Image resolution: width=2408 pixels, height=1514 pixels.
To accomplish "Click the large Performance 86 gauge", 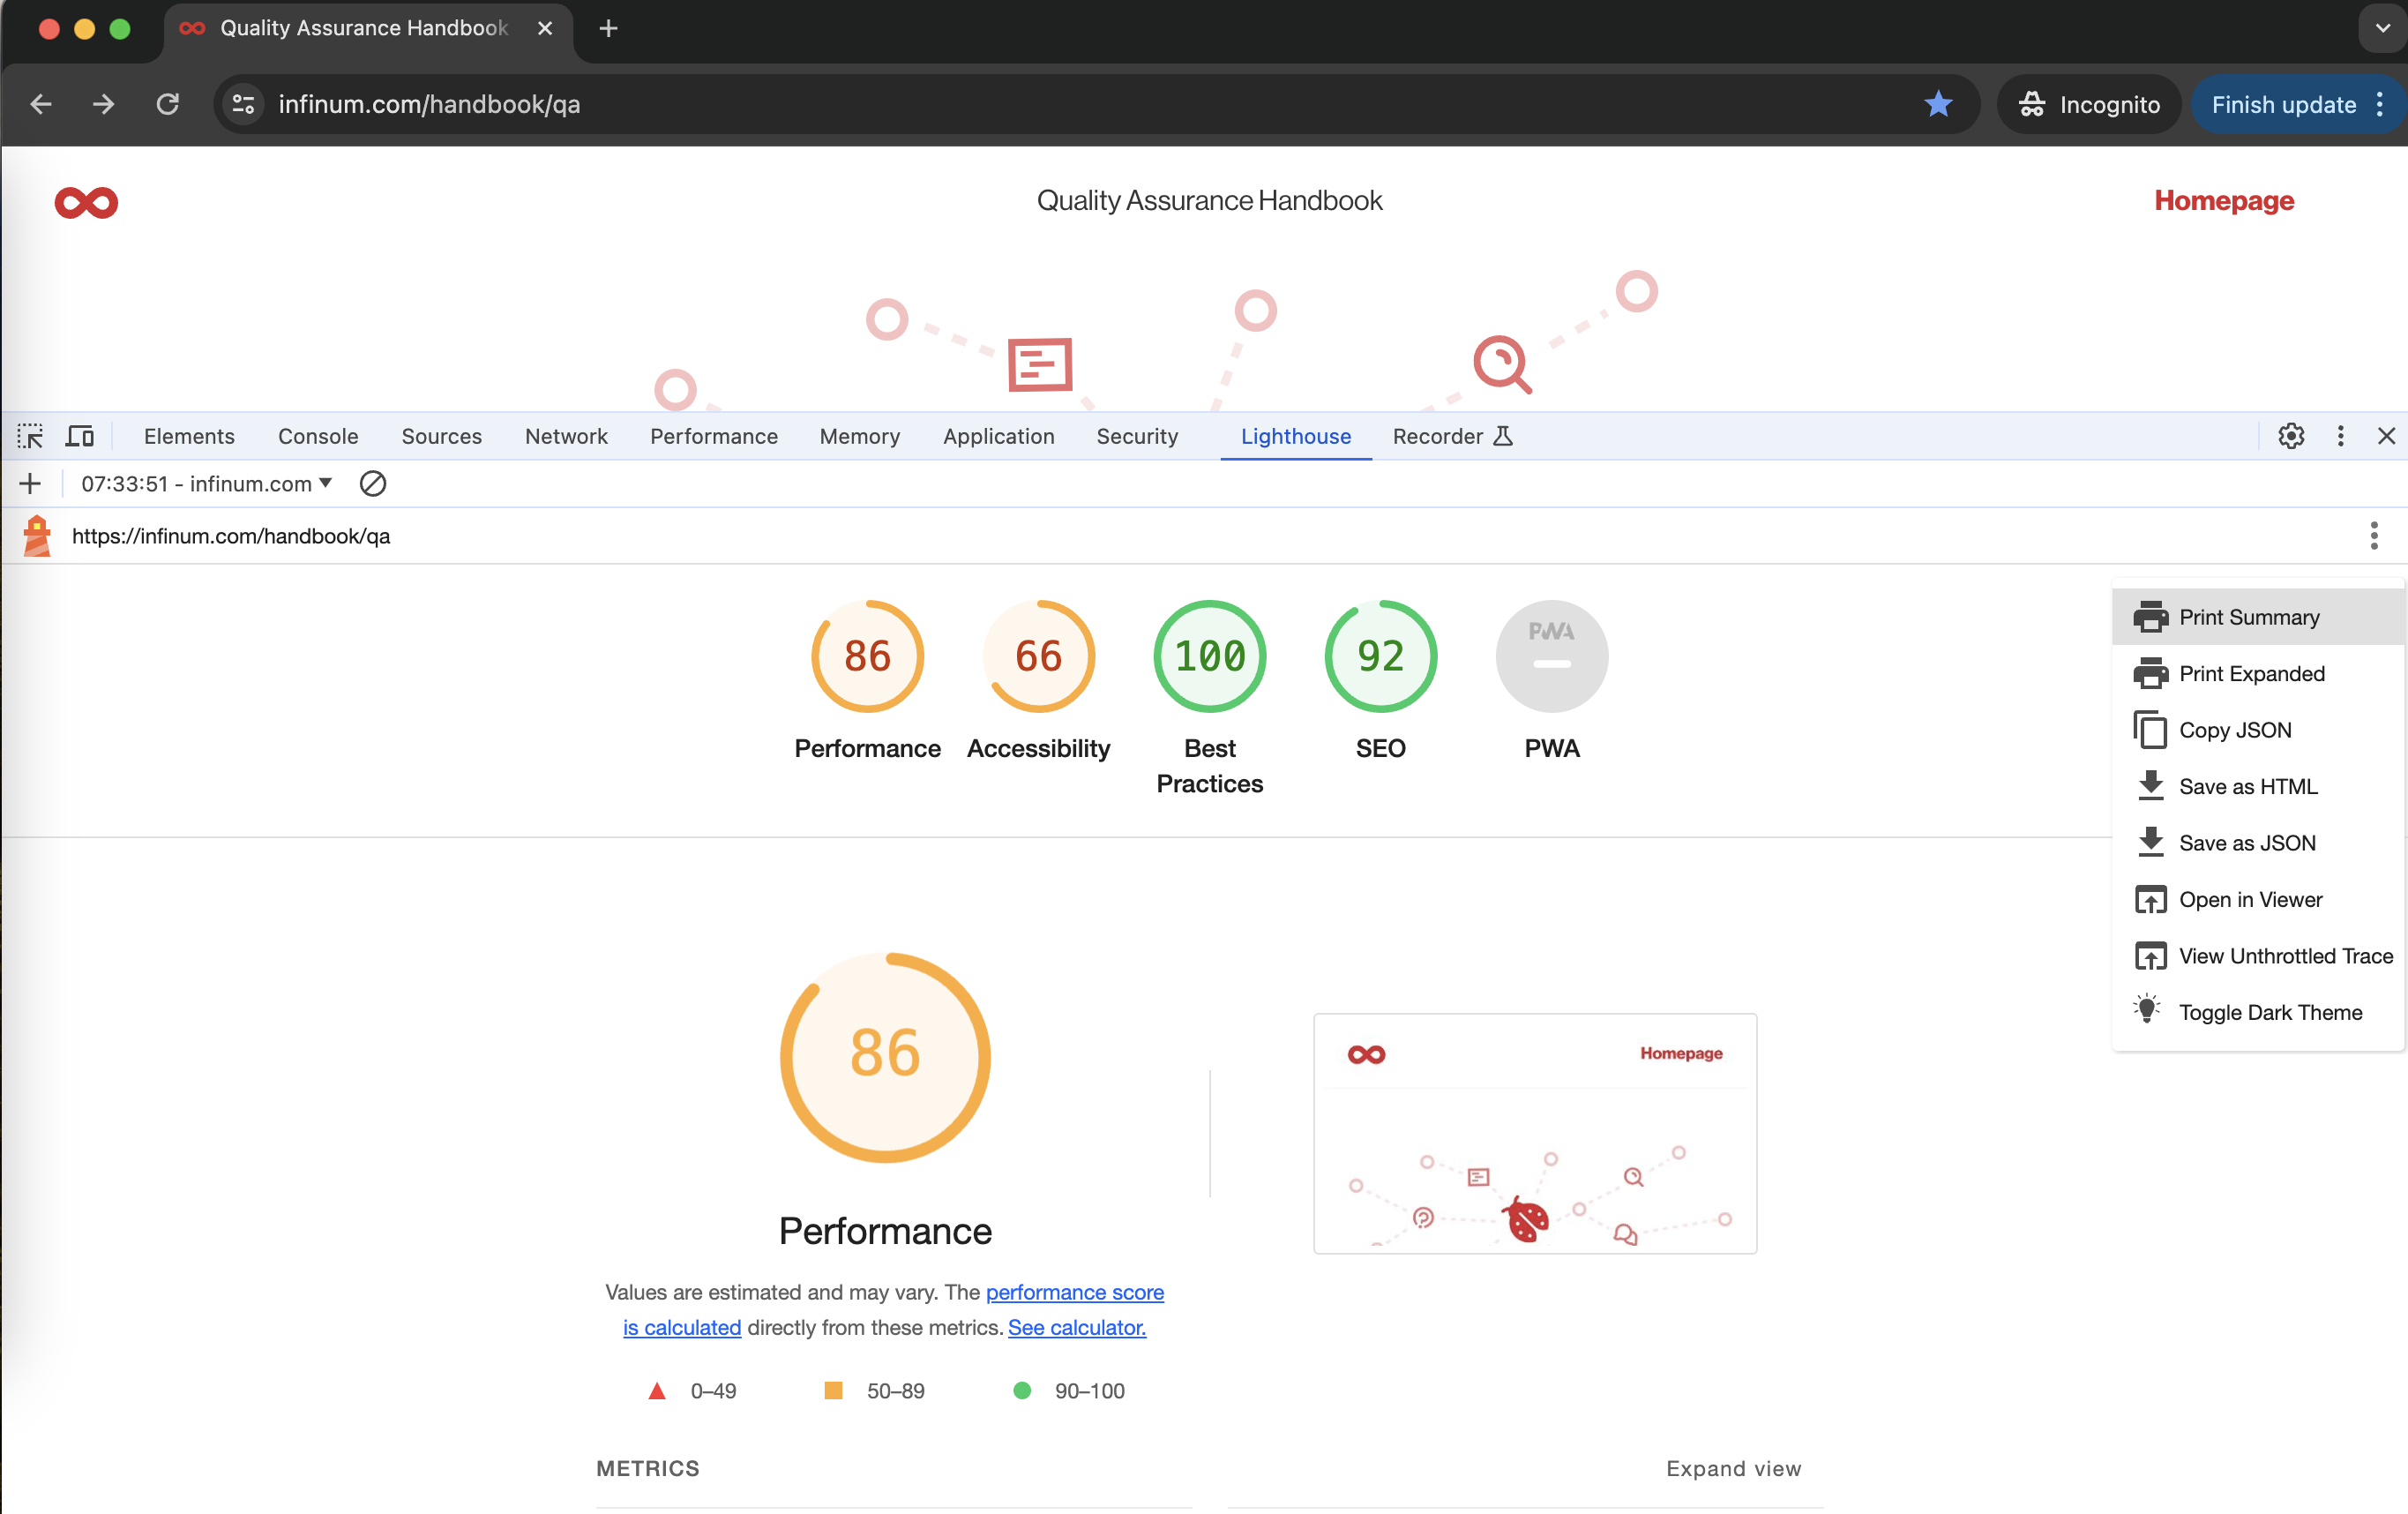I will (885, 1057).
